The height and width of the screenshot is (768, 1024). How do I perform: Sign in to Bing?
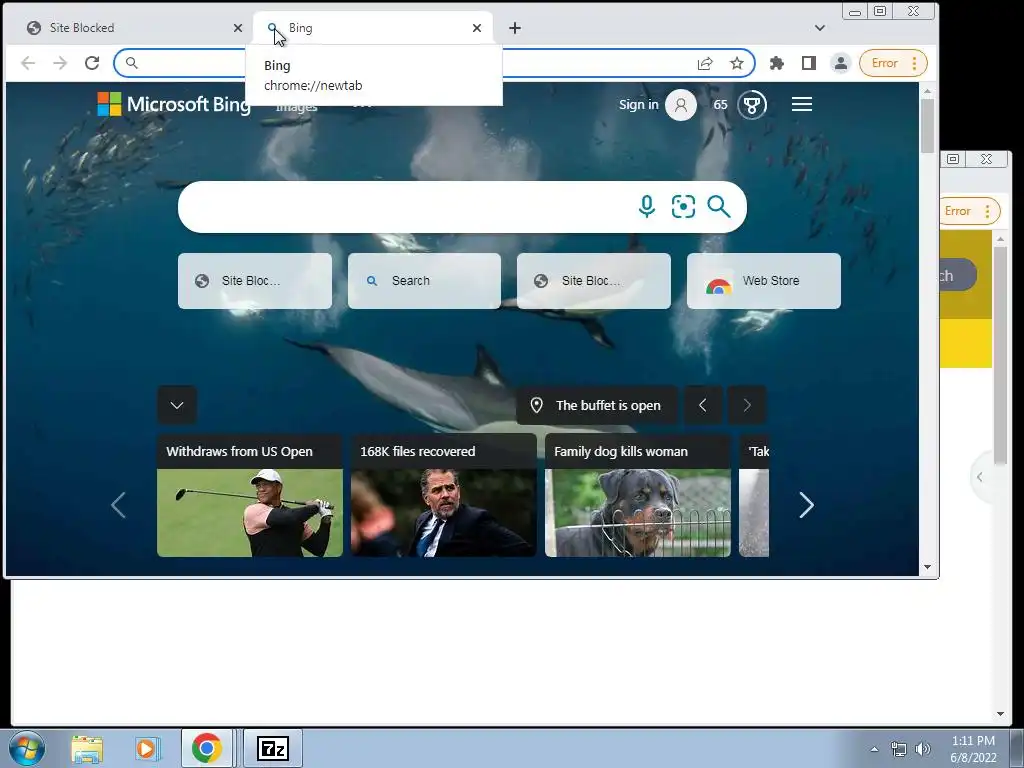click(638, 104)
